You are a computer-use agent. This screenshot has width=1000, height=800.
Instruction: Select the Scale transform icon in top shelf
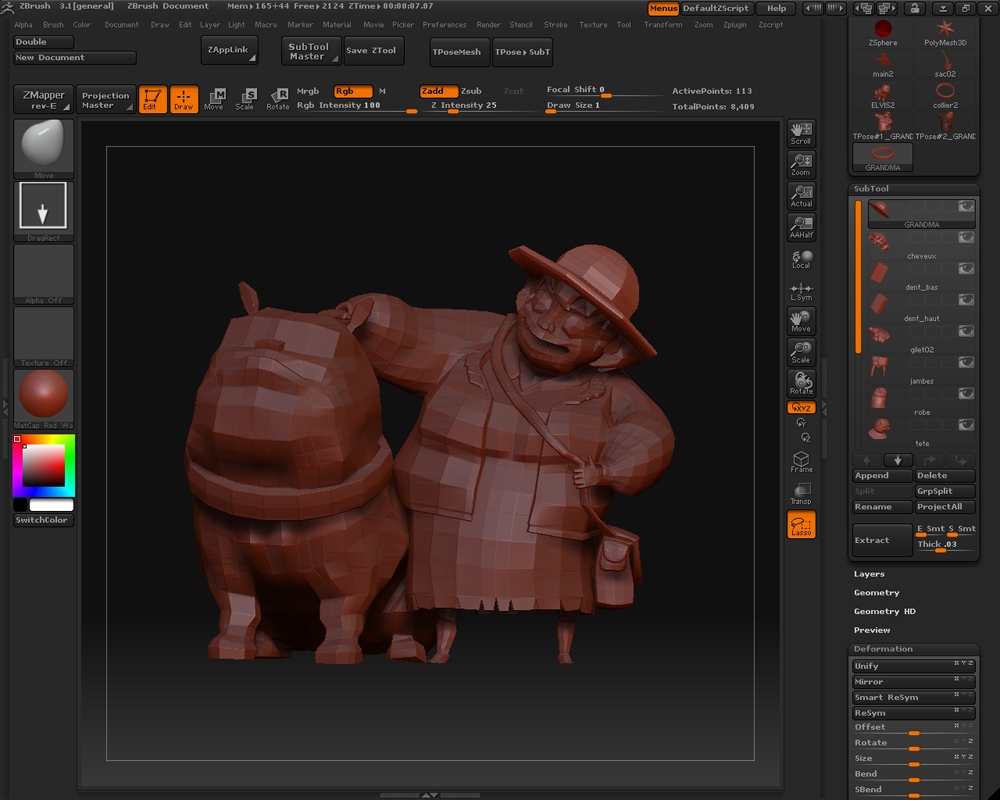[x=245, y=99]
